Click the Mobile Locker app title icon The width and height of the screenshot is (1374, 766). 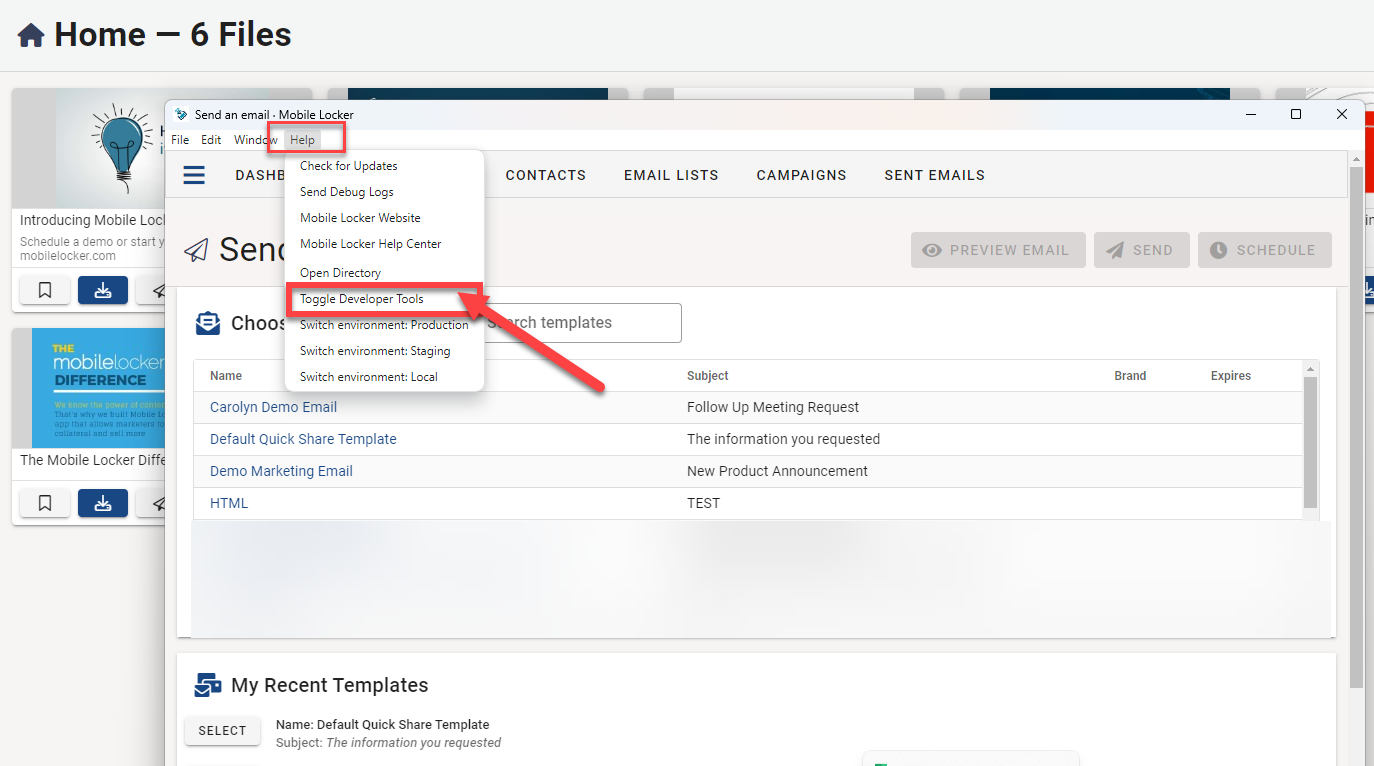click(181, 114)
